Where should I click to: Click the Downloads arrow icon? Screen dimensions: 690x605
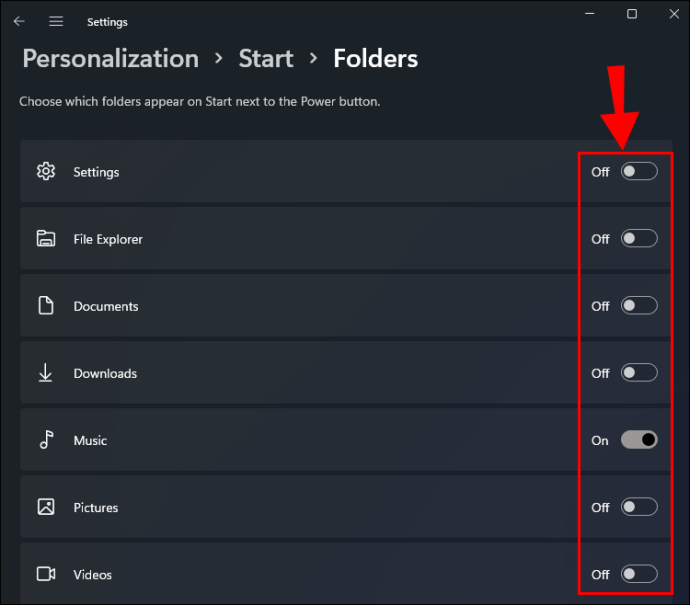pyautogui.click(x=45, y=373)
